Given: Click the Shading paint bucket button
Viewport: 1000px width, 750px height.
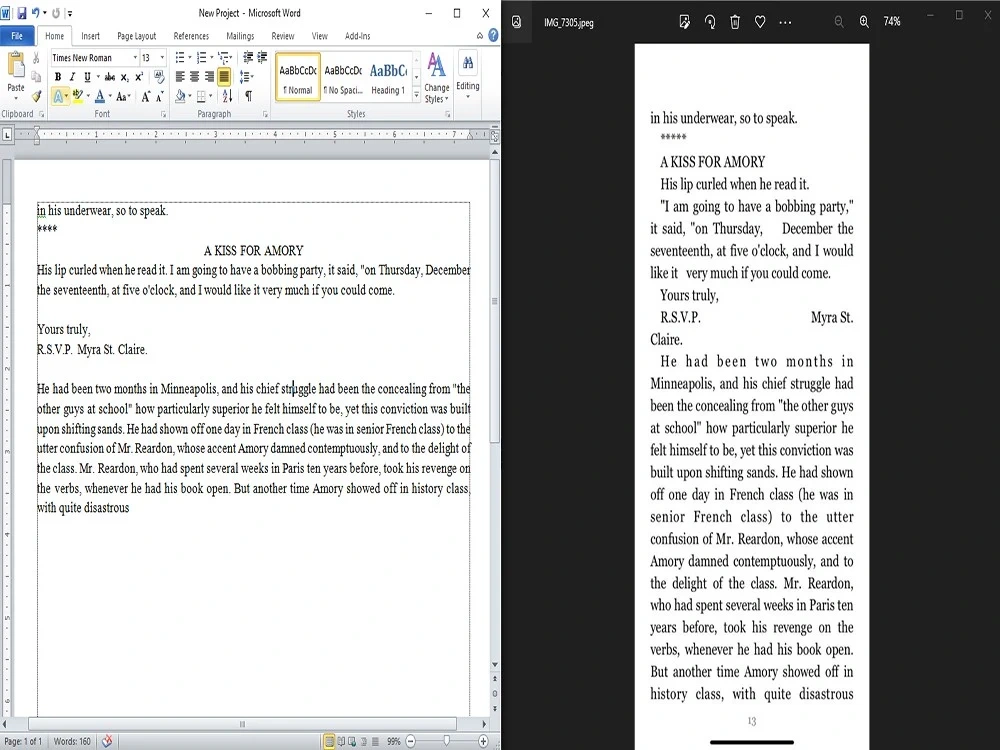Looking at the screenshot, I should (180, 96).
